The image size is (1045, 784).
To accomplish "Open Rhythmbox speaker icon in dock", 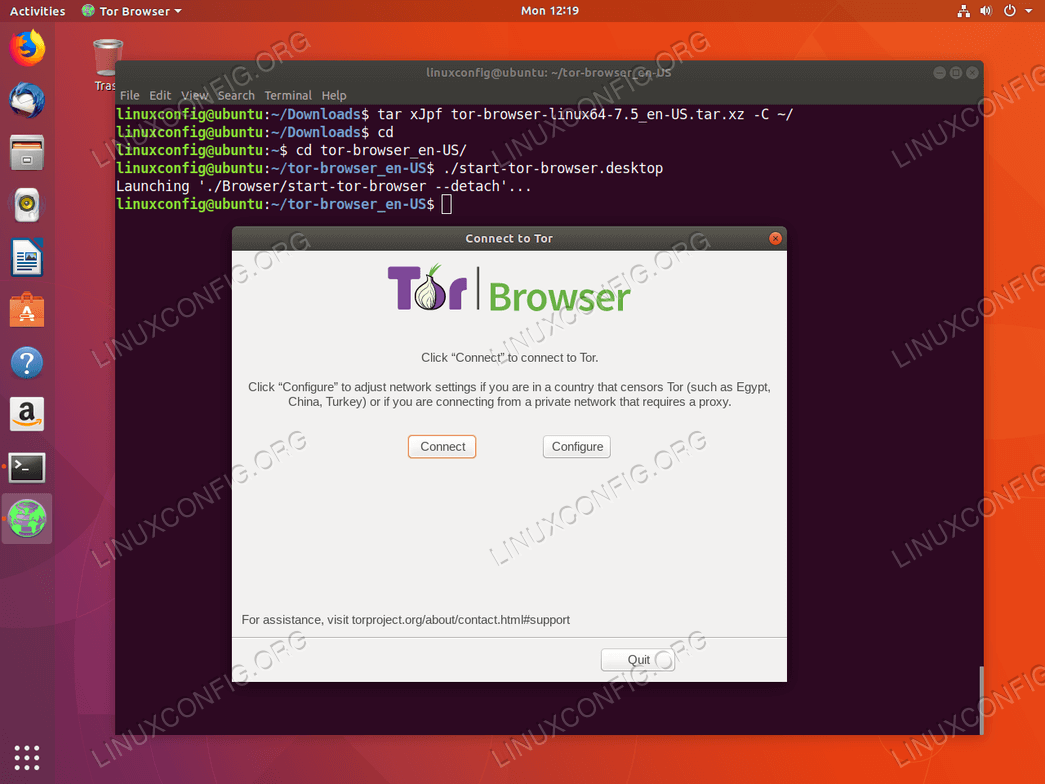I will [27, 205].
